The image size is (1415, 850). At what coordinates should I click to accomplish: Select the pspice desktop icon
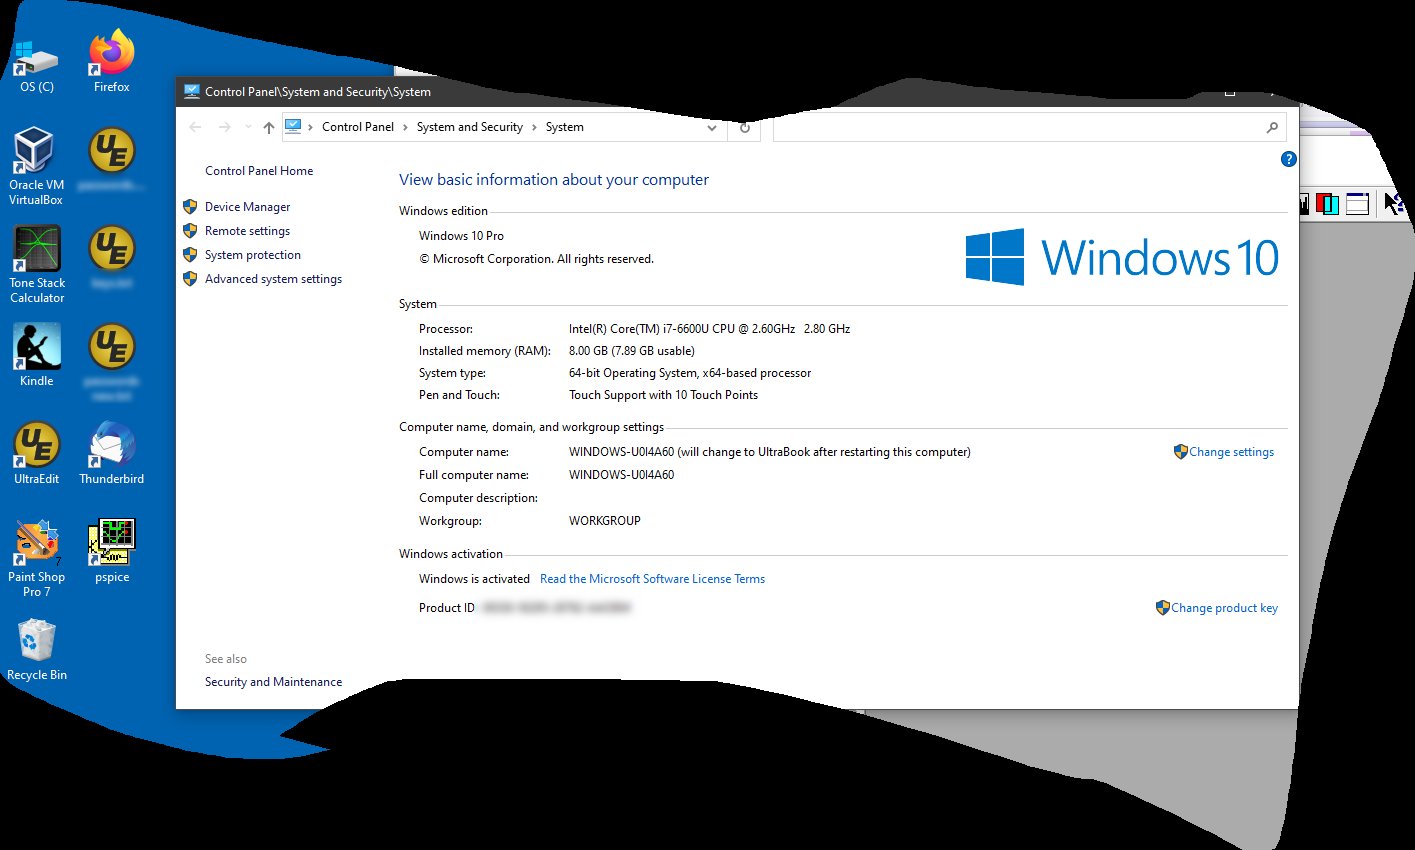pos(112,550)
